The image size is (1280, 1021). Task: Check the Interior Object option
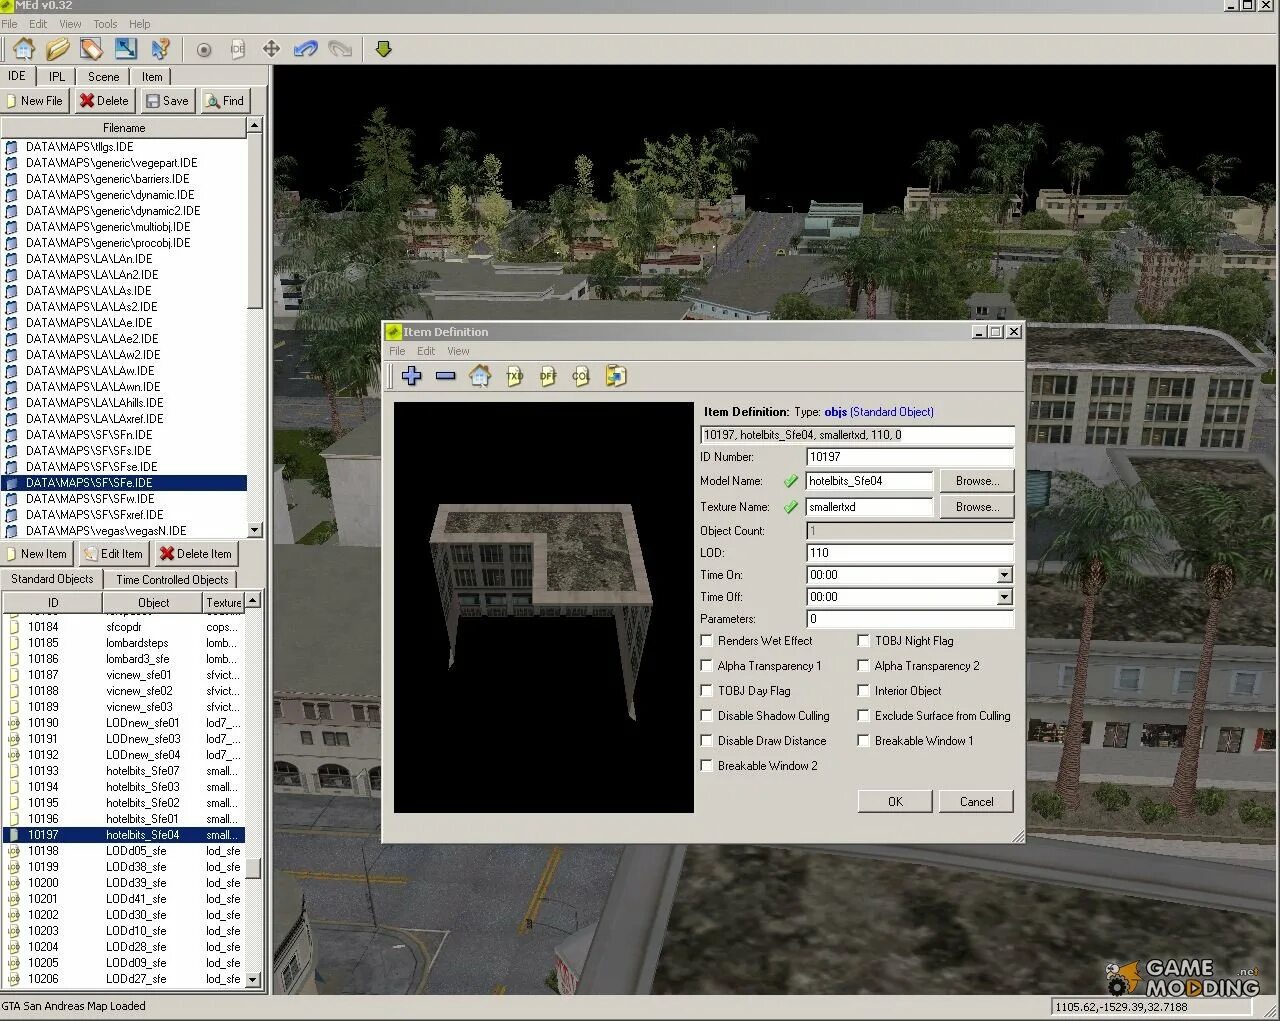pyautogui.click(x=864, y=691)
